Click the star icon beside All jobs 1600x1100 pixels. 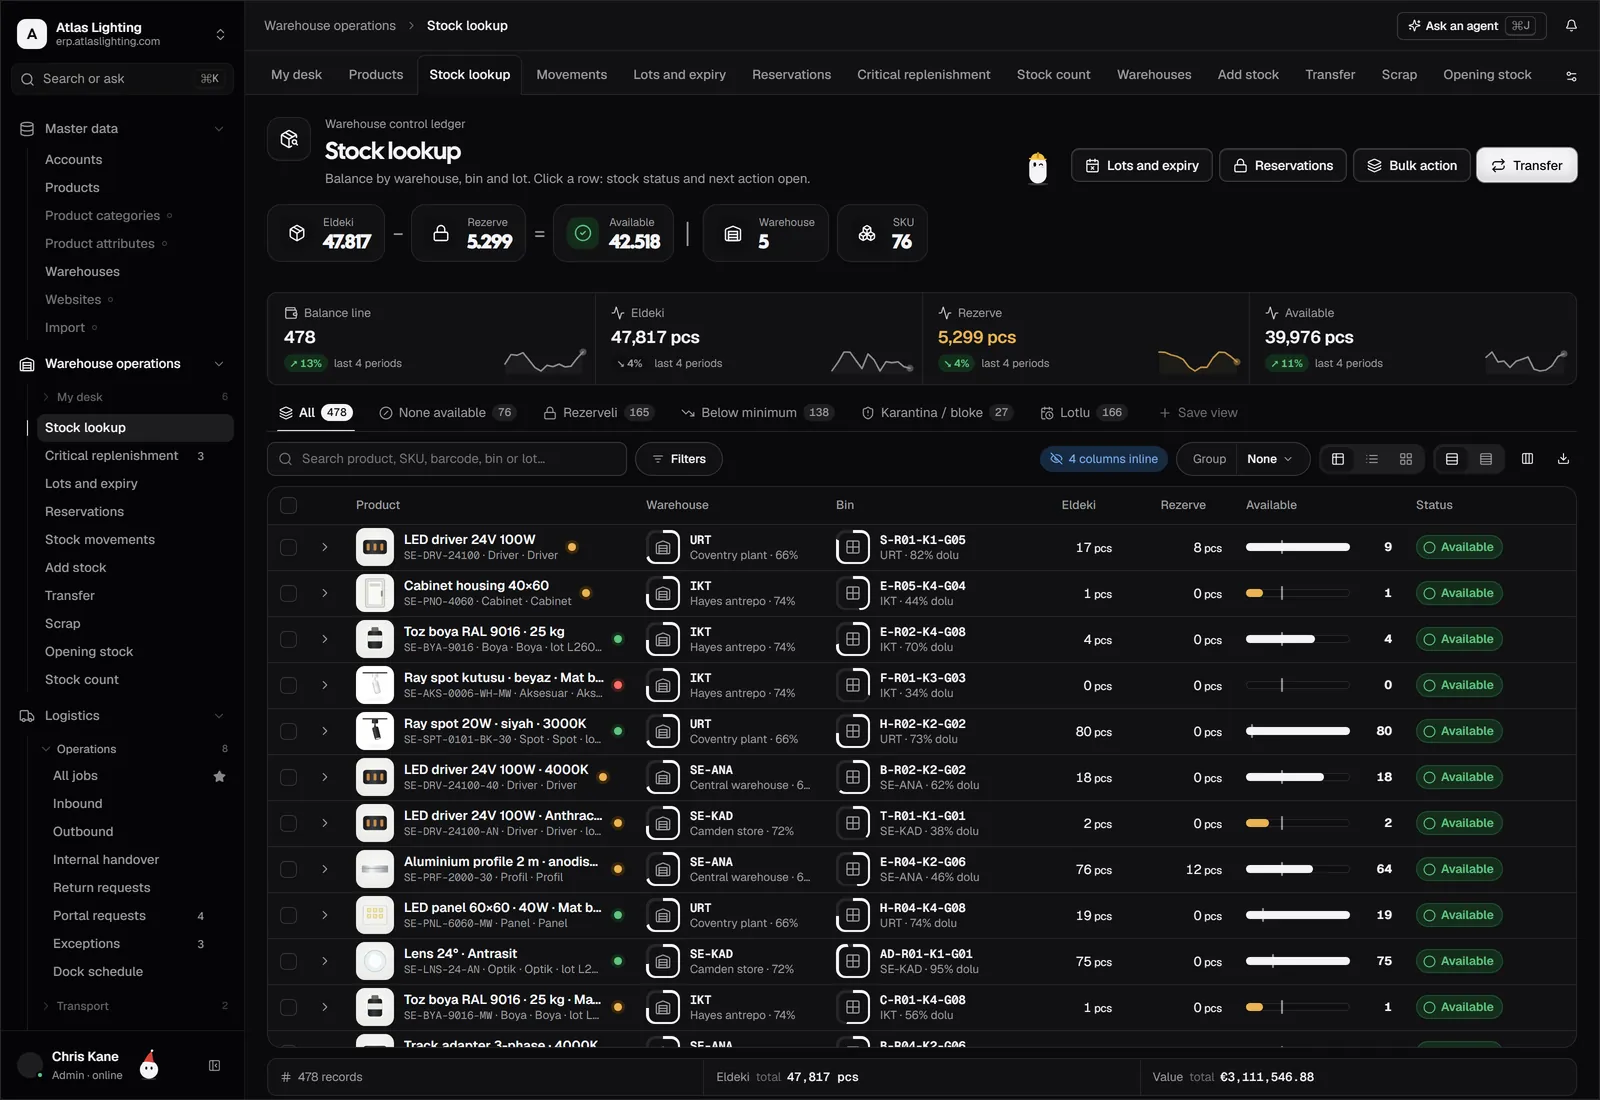pos(219,776)
